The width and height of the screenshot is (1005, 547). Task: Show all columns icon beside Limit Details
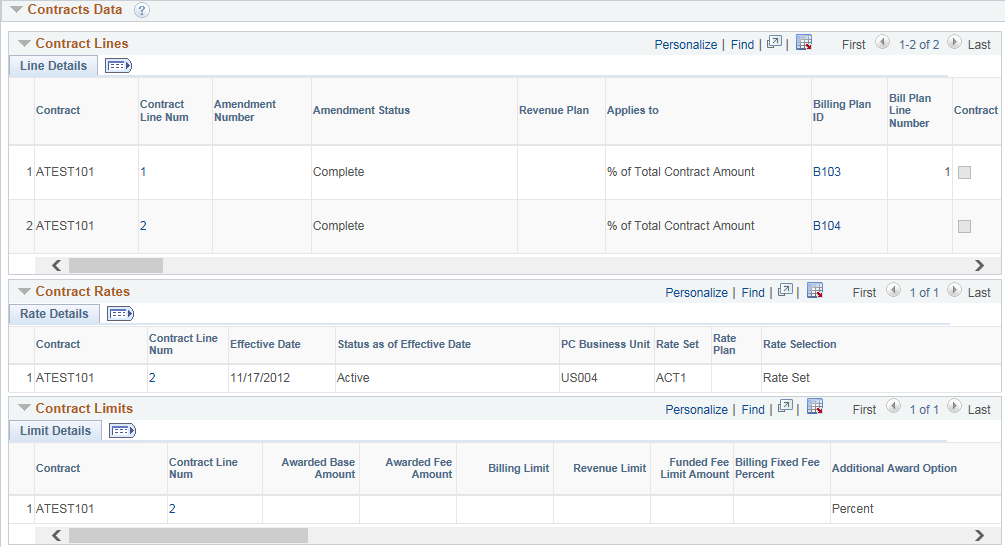122,431
